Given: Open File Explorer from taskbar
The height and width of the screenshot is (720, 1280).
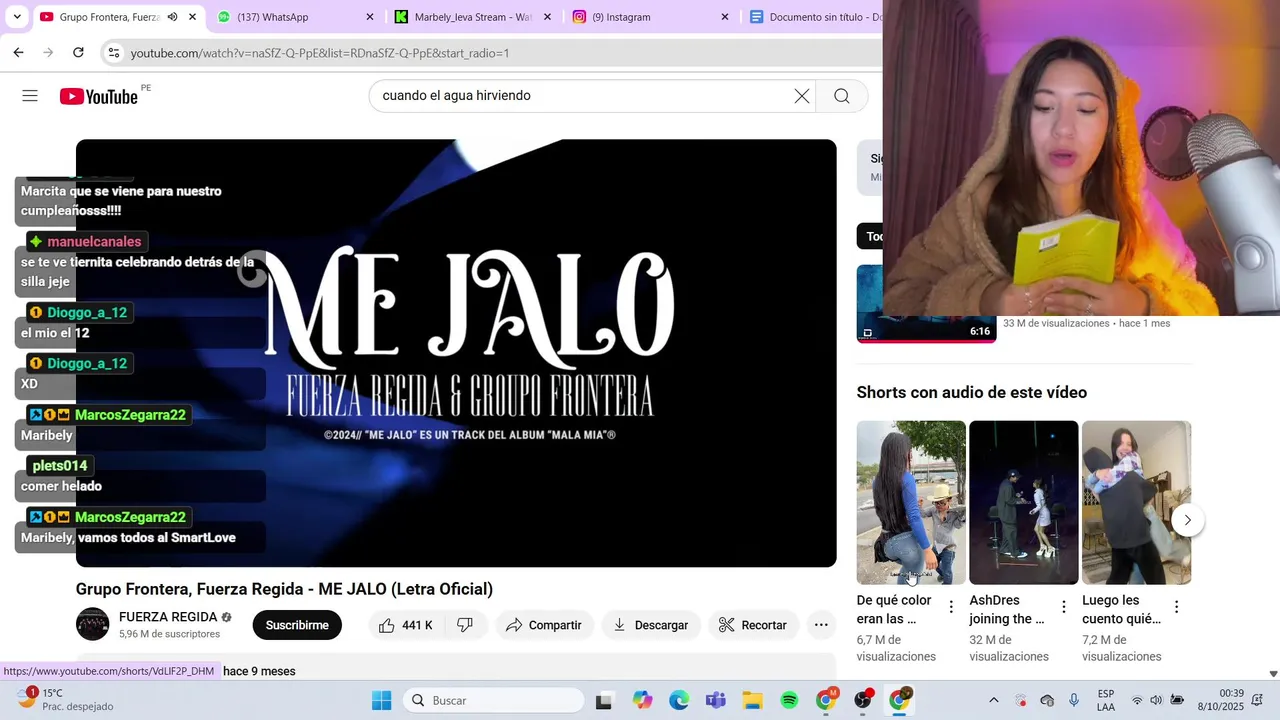Looking at the screenshot, I should [x=752, y=700].
